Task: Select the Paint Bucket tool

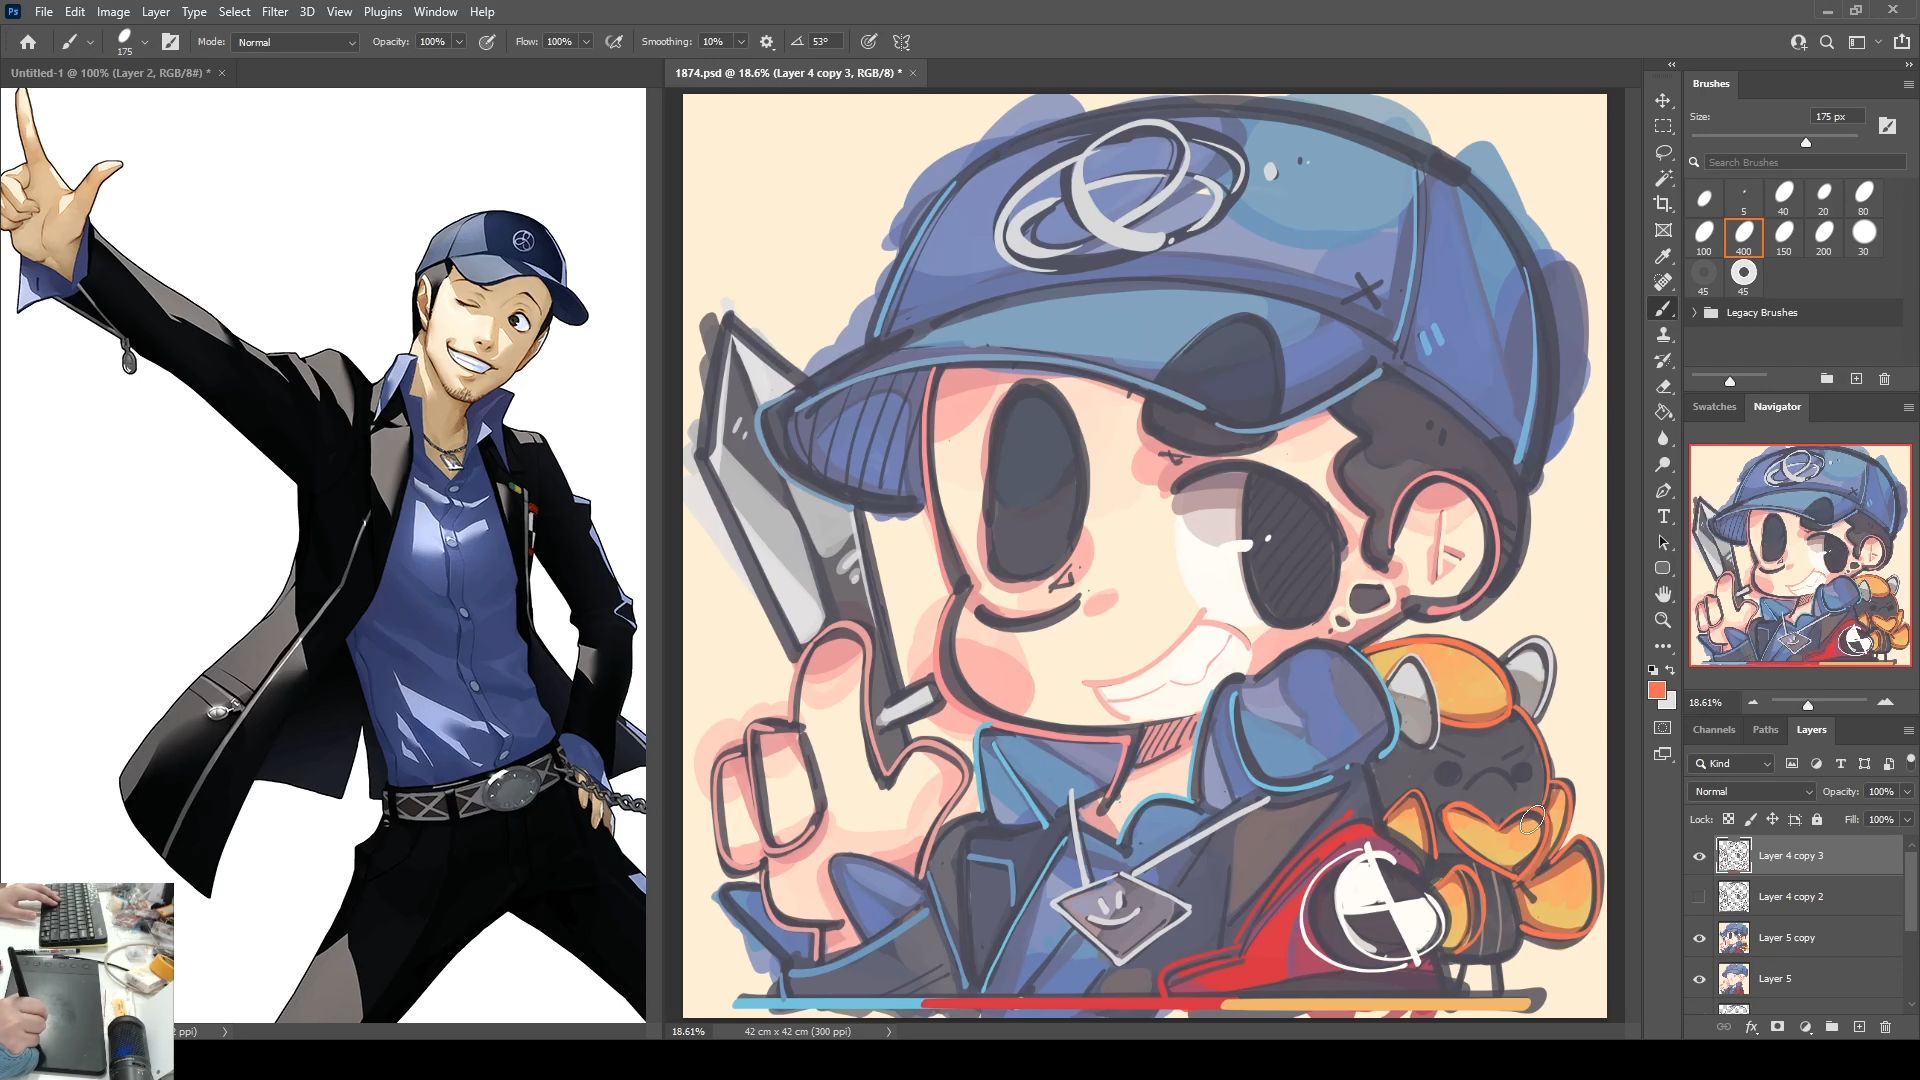Action: 1663,412
